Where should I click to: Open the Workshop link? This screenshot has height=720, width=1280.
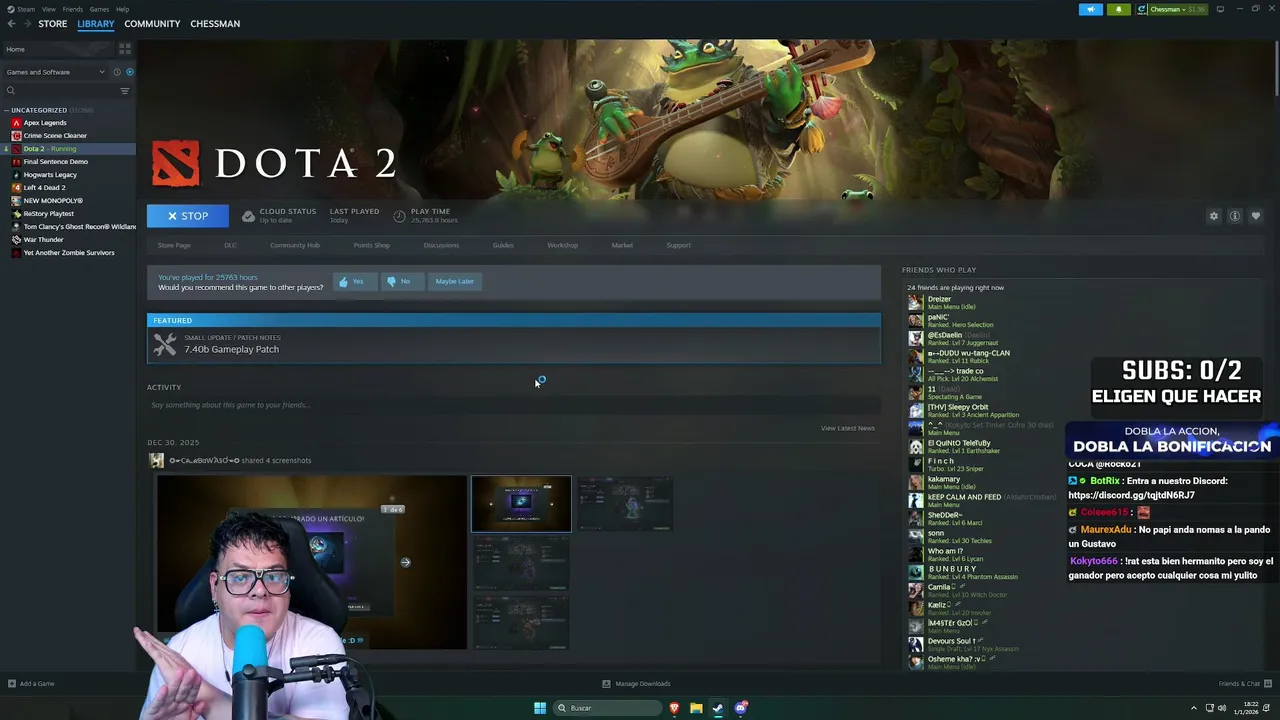(x=562, y=245)
